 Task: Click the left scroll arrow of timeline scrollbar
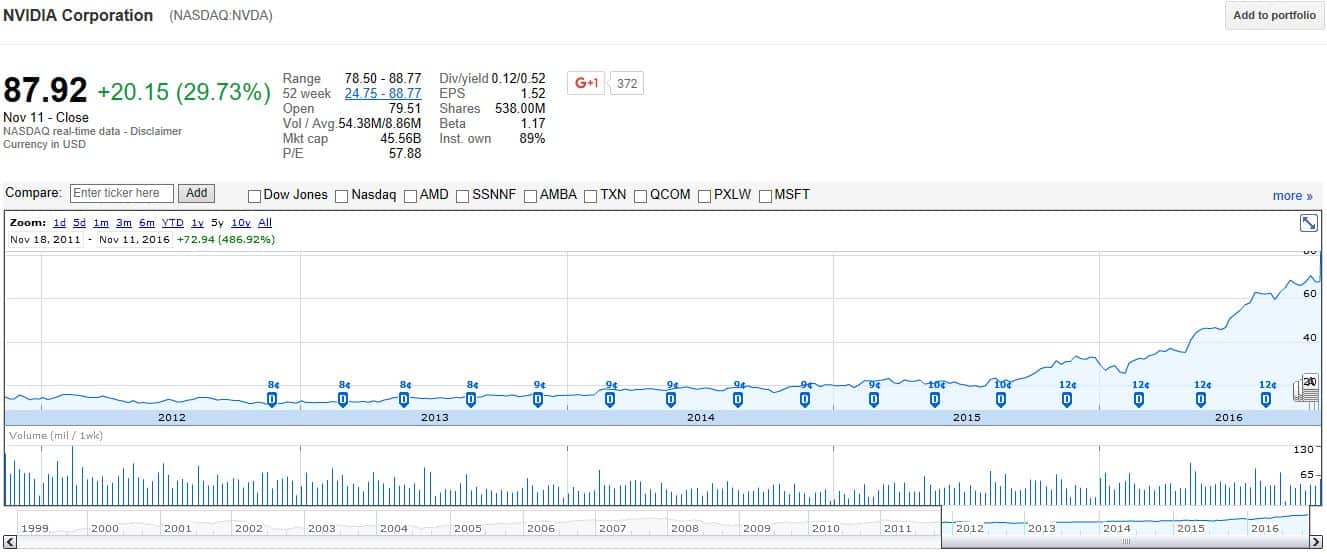click(9, 542)
